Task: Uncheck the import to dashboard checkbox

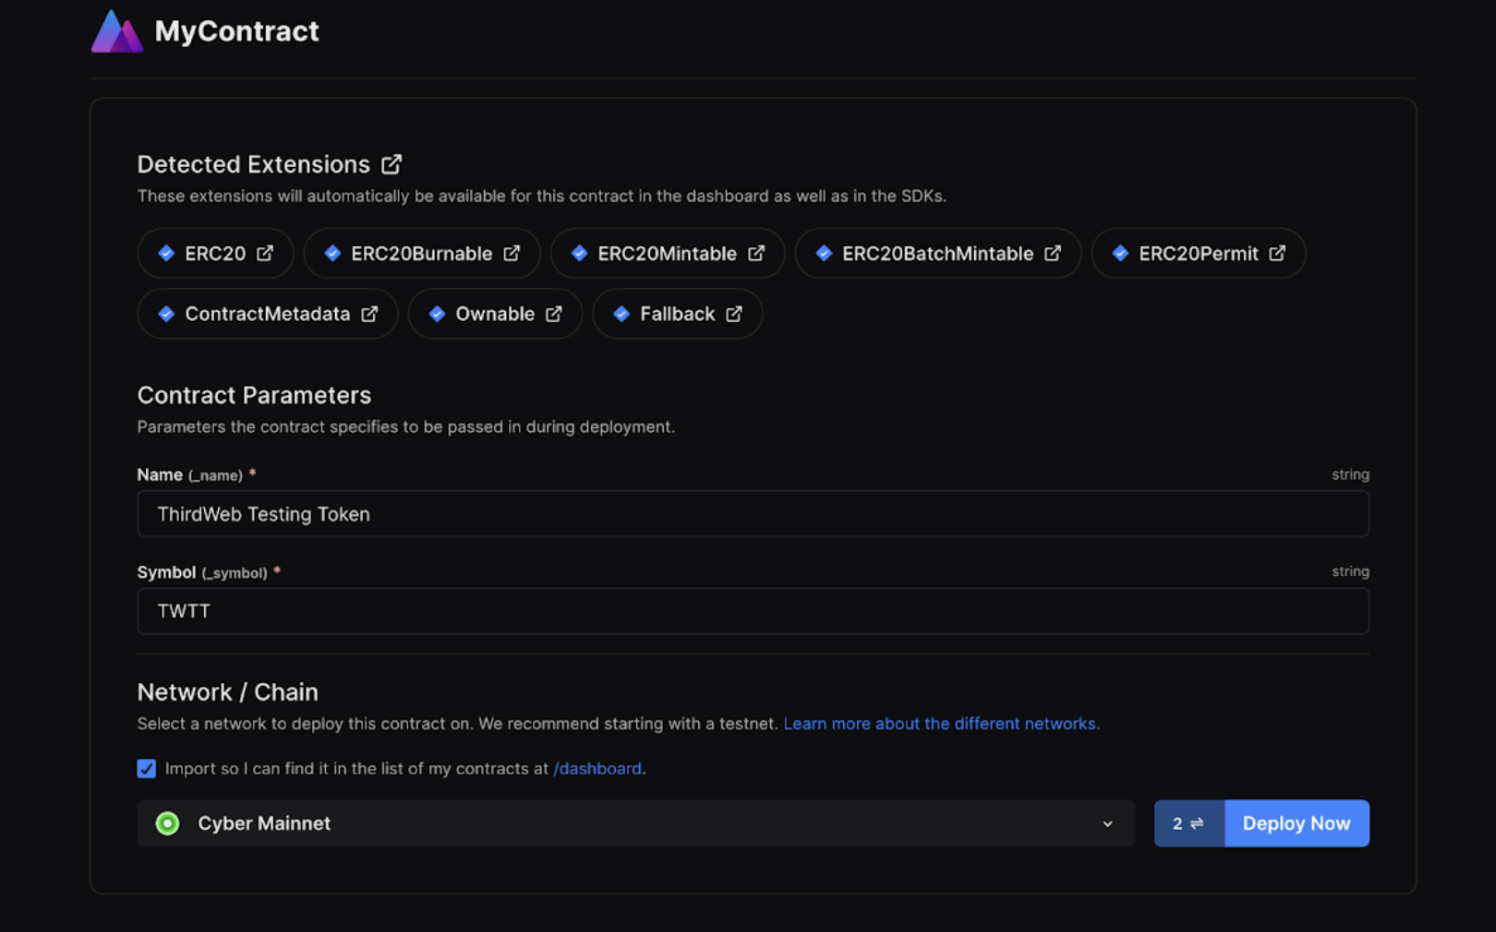Action: click(x=147, y=769)
